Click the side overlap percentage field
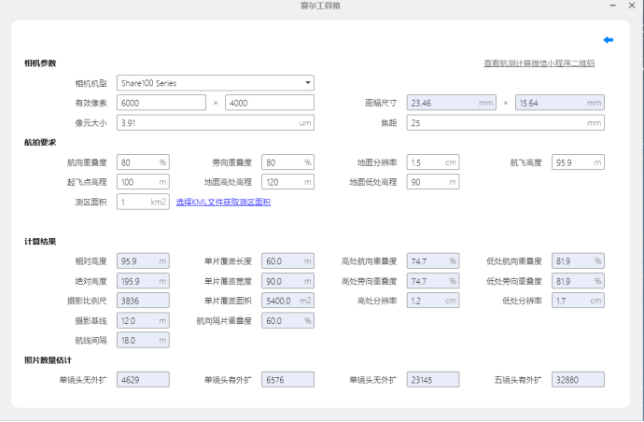This screenshot has width=644, height=422. pos(280,162)
